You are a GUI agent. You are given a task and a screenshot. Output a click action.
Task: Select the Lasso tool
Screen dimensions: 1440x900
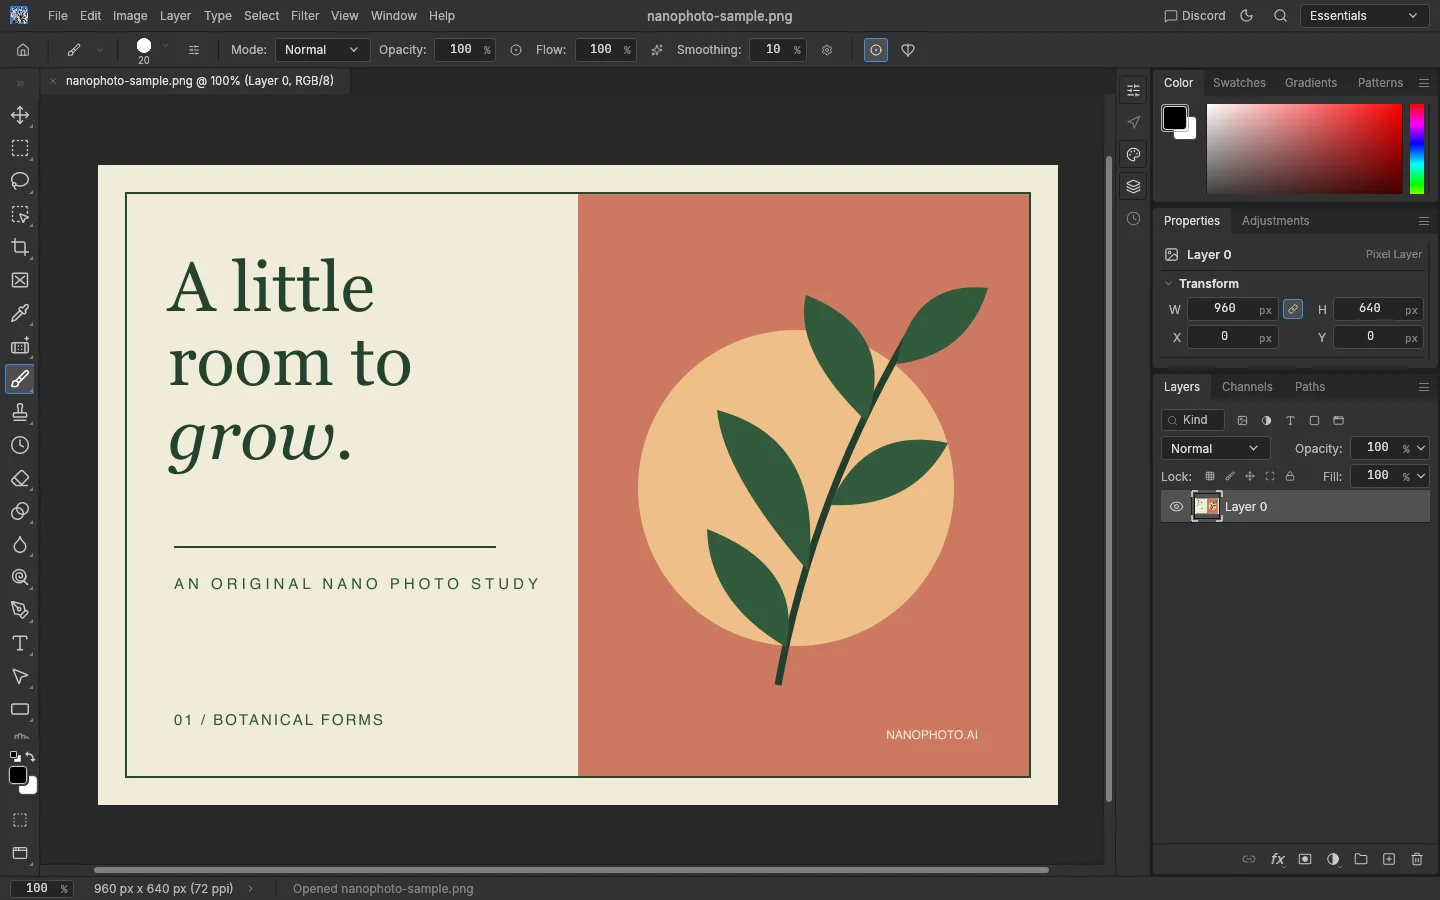(20, 181)
